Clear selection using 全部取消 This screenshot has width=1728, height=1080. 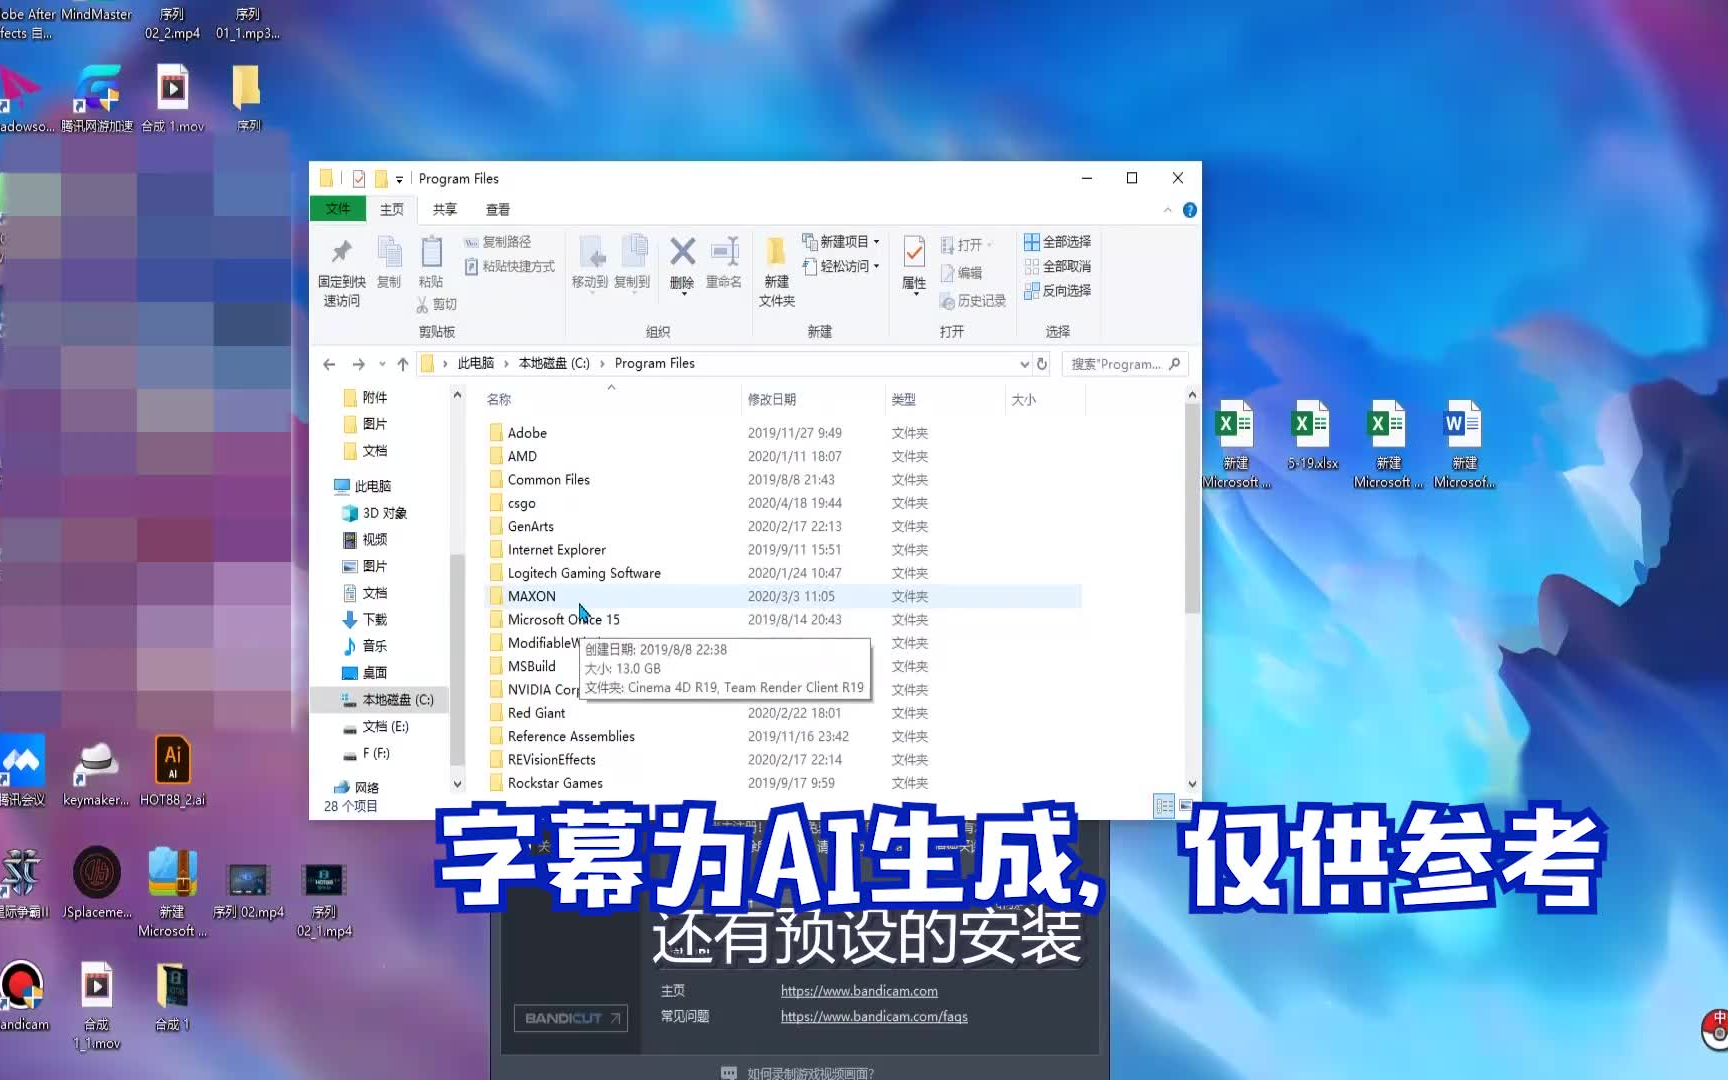click(x=1058, y=266)
